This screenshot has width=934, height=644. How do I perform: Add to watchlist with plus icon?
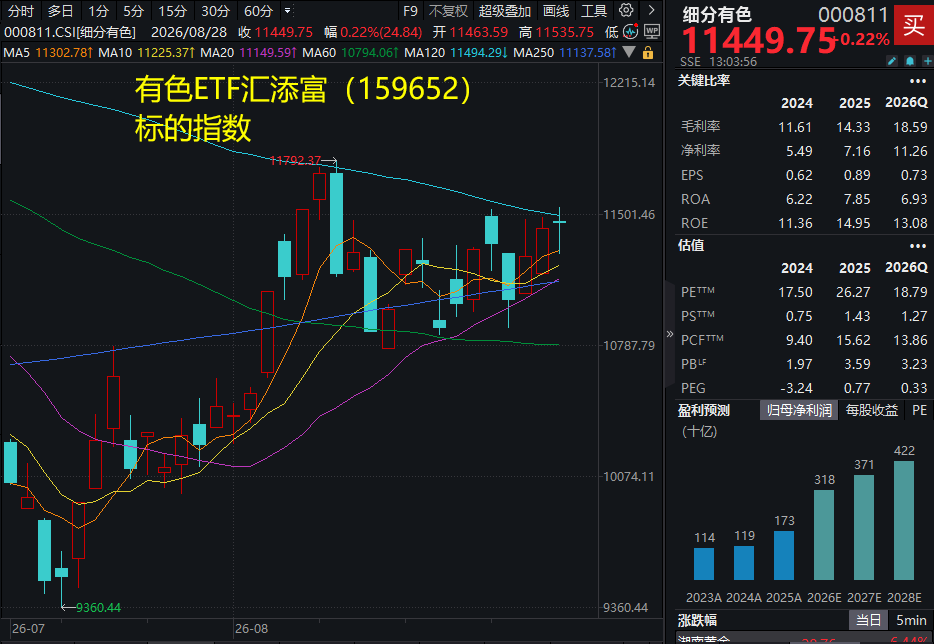click(x=927, y=61)
